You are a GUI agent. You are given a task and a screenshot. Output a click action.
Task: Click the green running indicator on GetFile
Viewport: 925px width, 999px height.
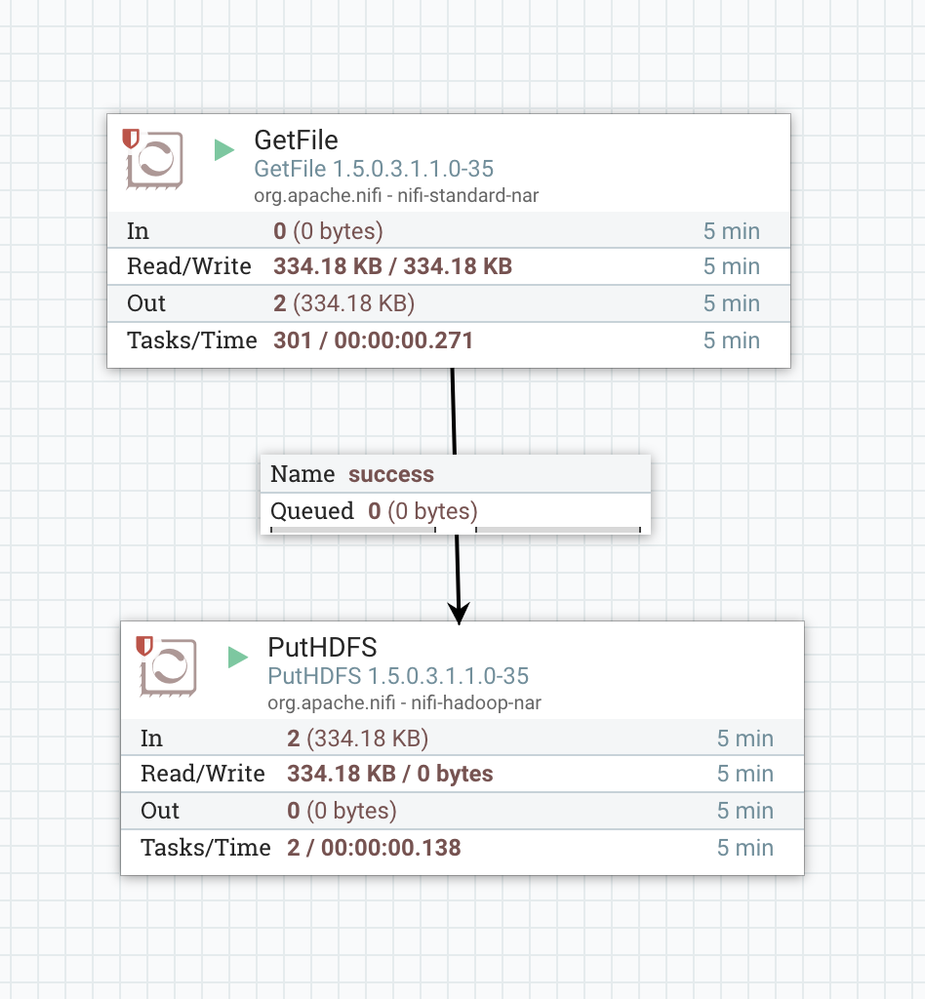224,150
